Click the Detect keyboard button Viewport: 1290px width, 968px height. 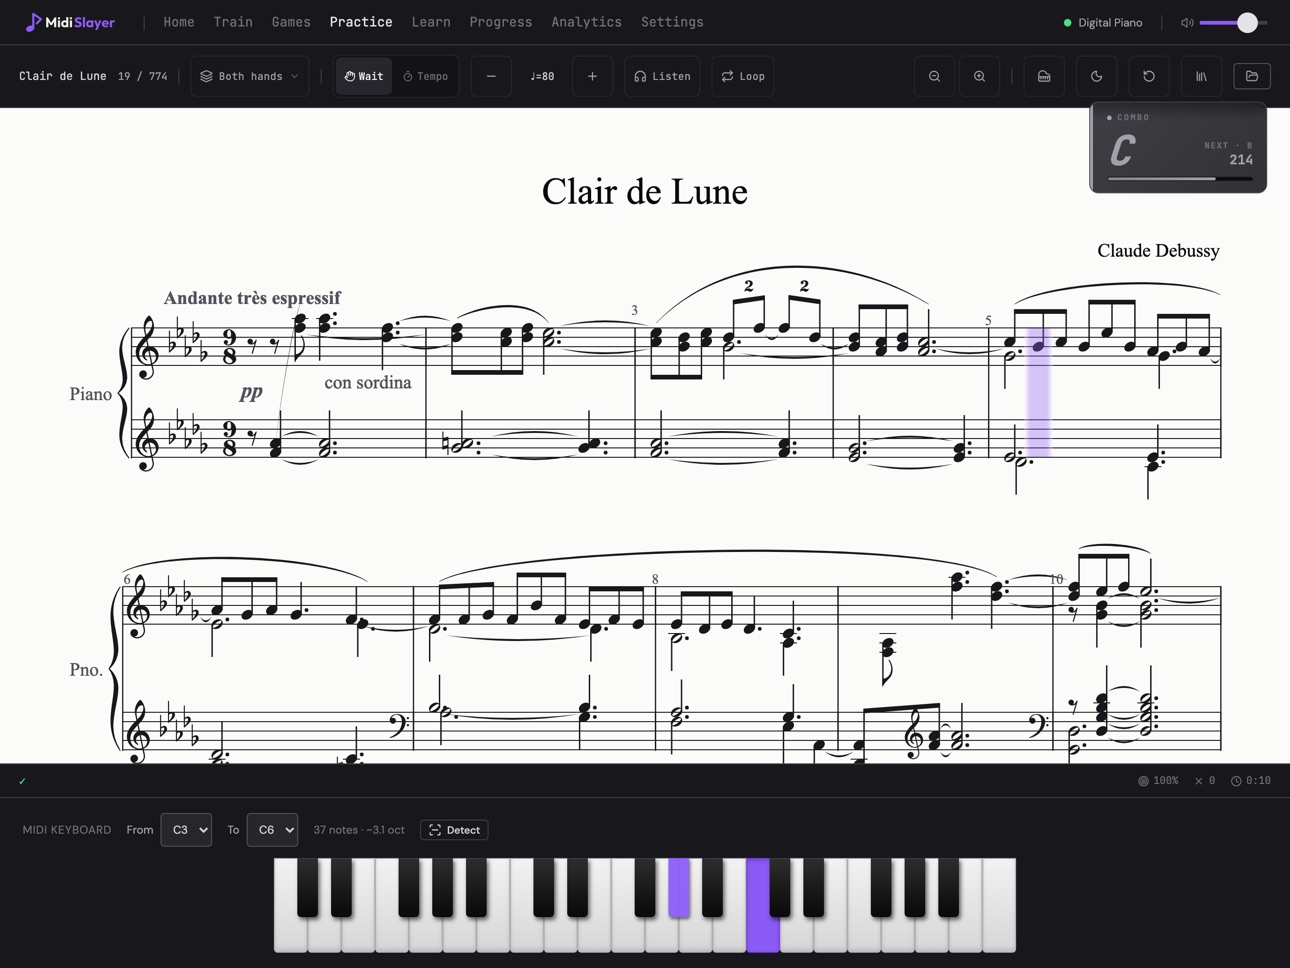pos(454,830)
